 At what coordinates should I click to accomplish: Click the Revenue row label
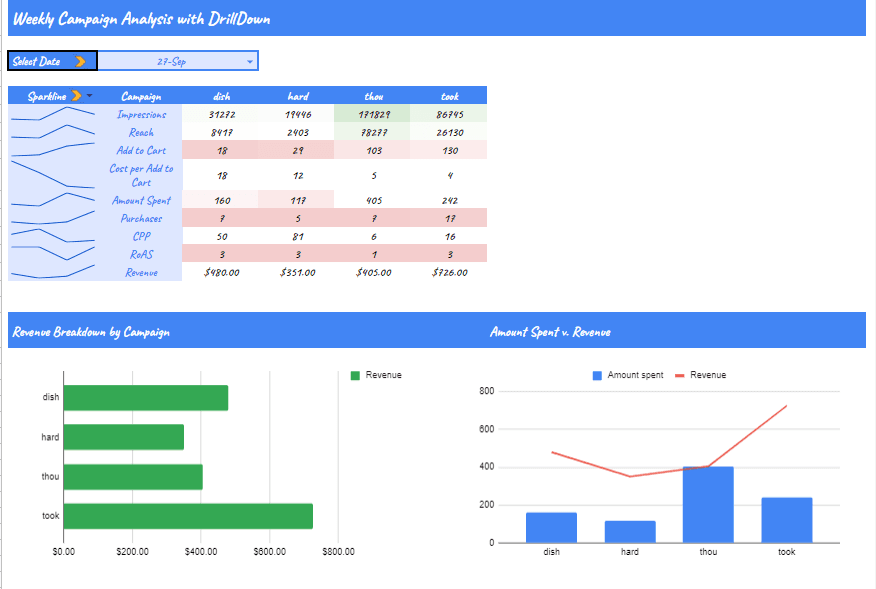pyautogui.click(x=141, y=272)
